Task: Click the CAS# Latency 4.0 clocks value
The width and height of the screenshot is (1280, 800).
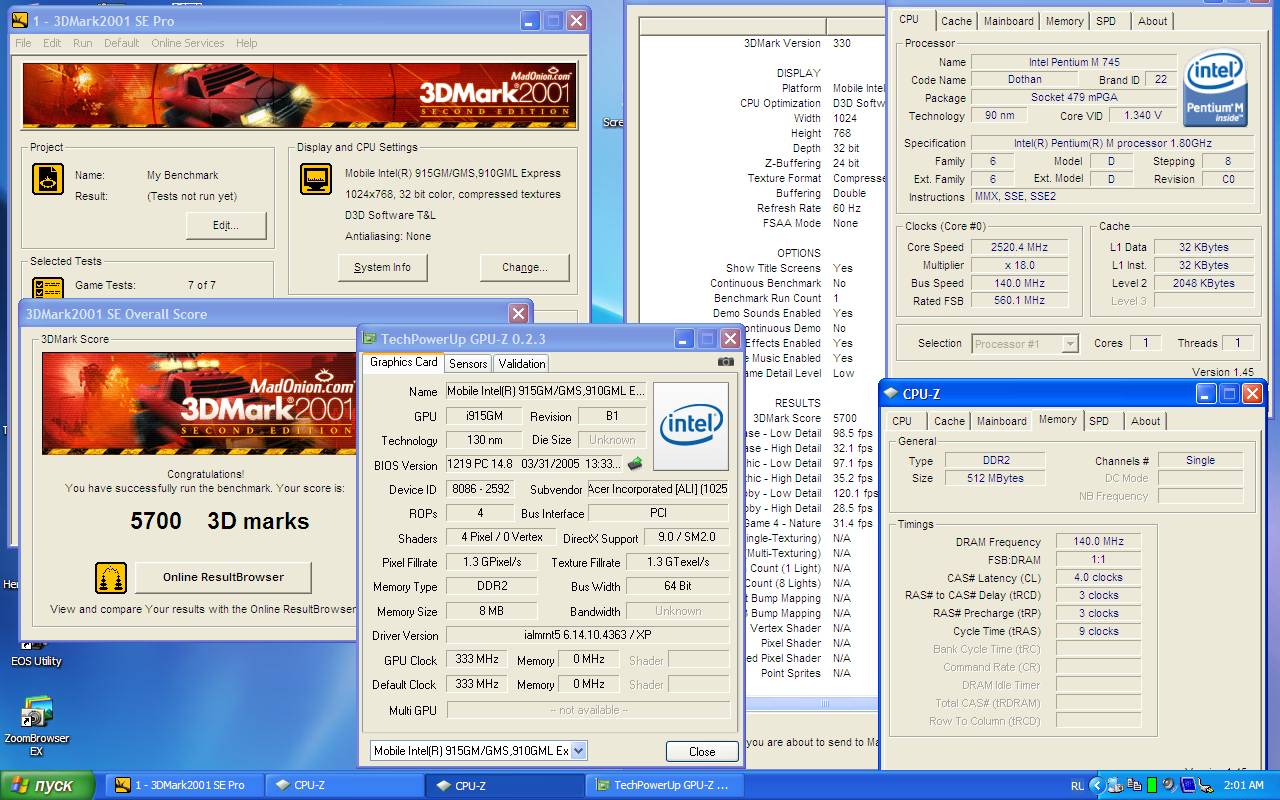Action: (x=1098, y=577)
